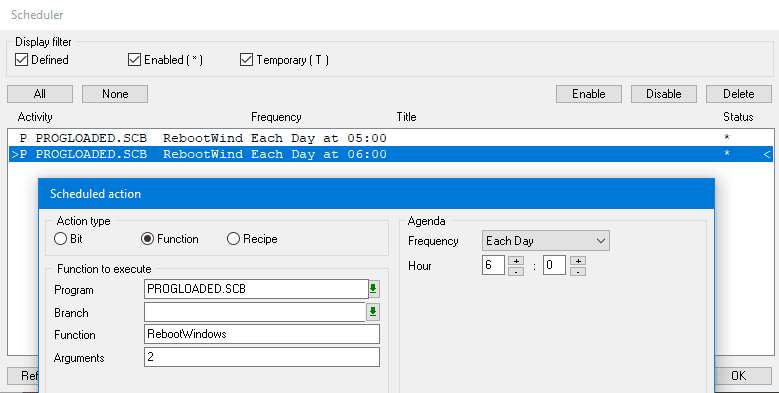The width and height of the screenshot is (779, 393).
Task: Focus the Function field RebootWindows
Action: pyautogui.click(x=262, y=334)
